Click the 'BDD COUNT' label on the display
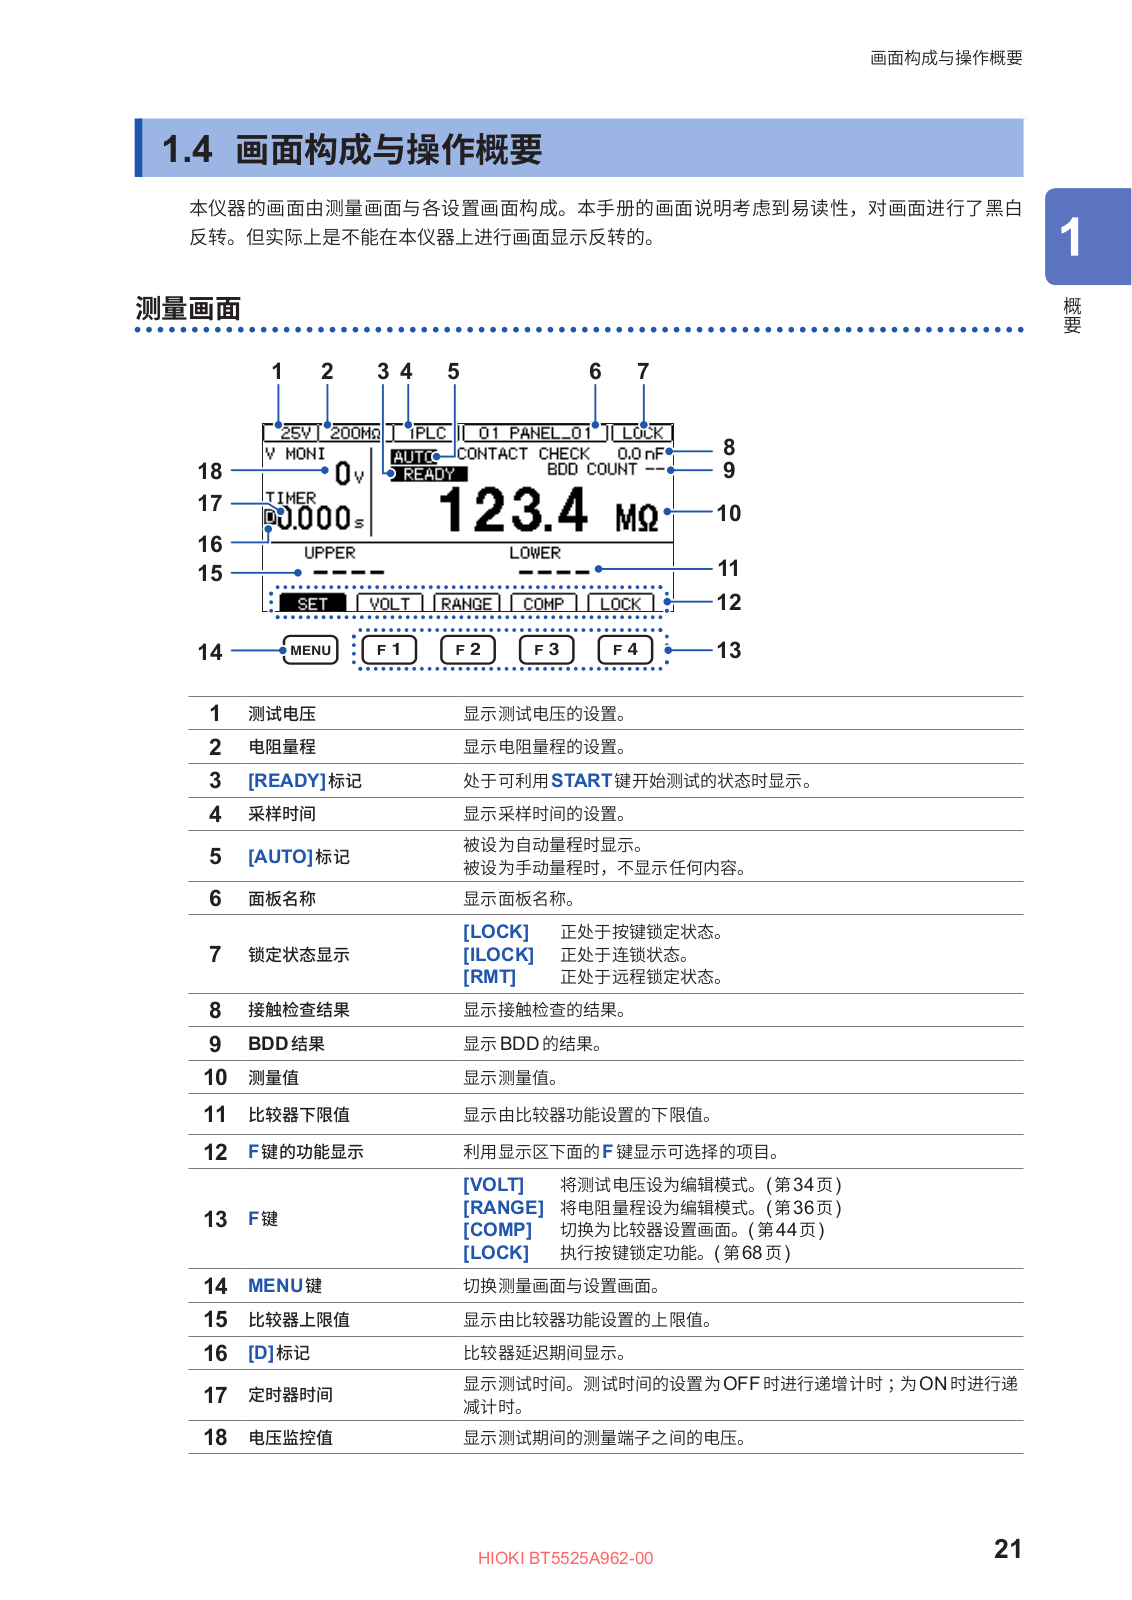The height and width of the screenshot is (1600, 1132). click(592, 469)
